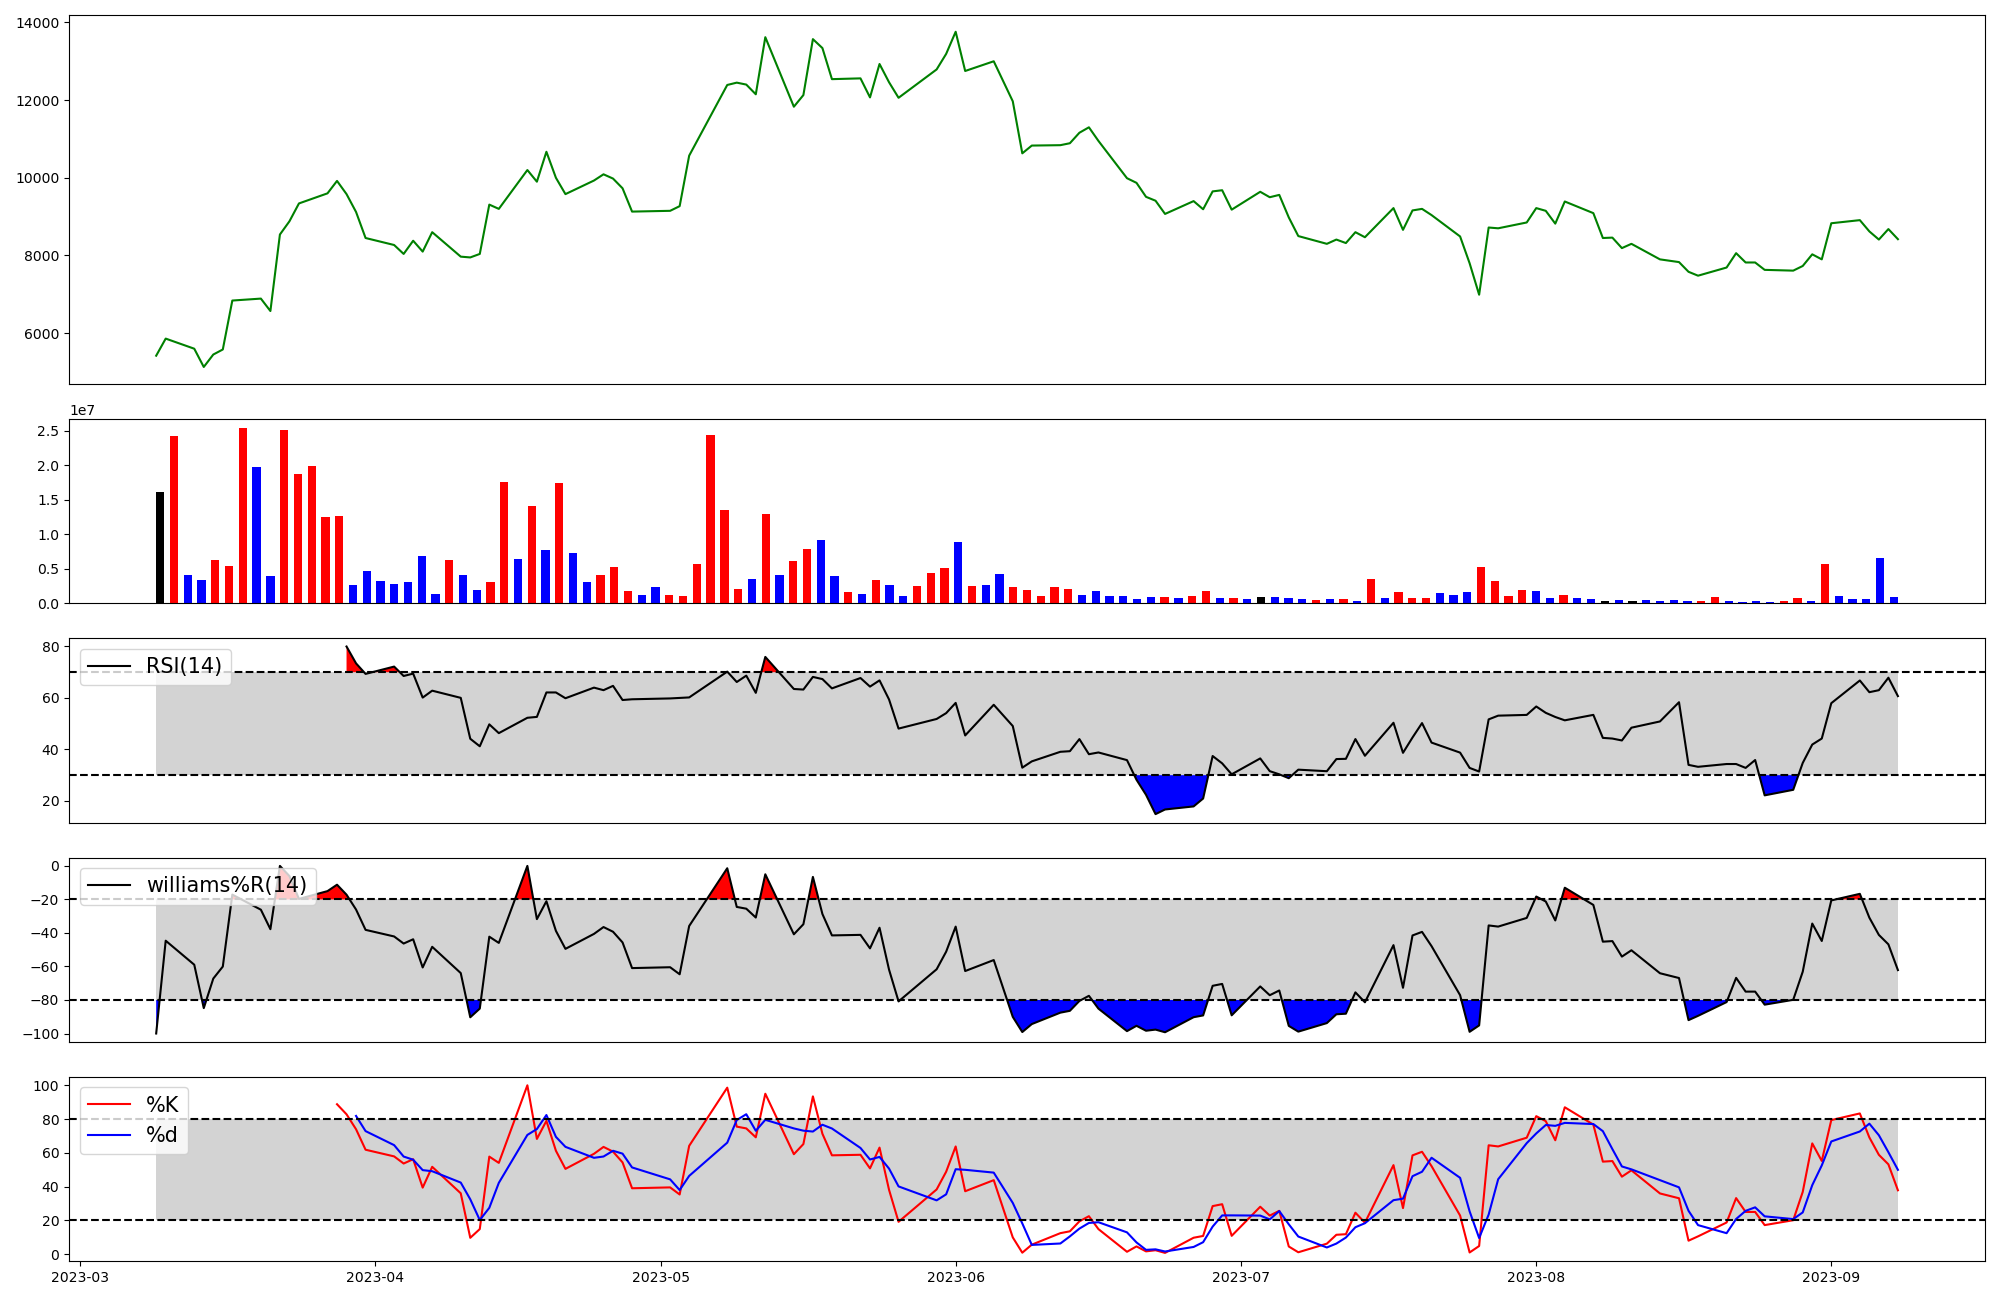The image size is (2000, 1300).
Task: Click the 2023-03 x-axis date label
Action: click(80, 1276)
